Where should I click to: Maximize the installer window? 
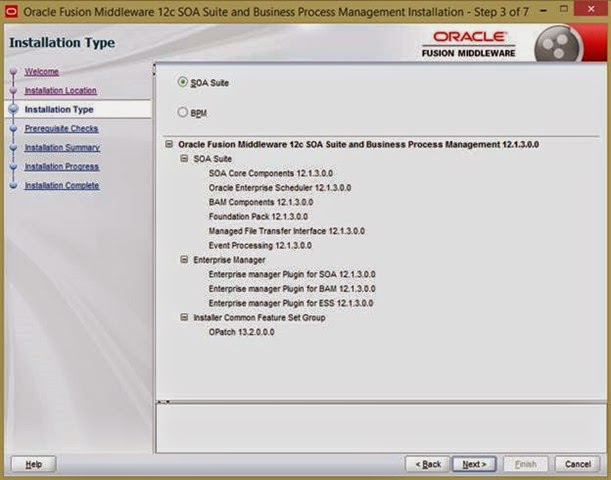[563, 9]
